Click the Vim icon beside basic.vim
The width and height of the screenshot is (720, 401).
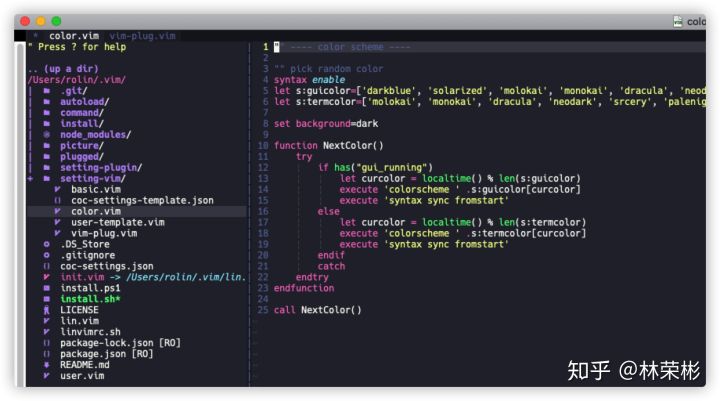click(58, 189)
